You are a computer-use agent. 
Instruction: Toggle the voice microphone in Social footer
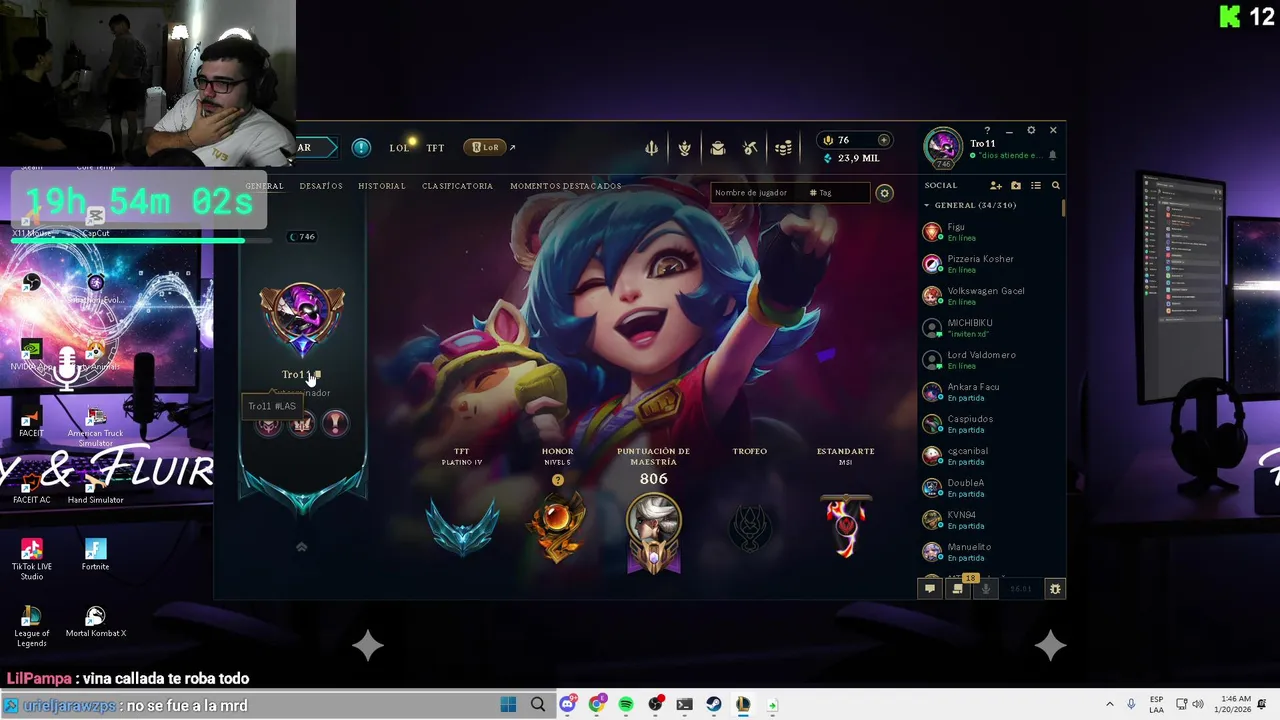coord(985,589)
